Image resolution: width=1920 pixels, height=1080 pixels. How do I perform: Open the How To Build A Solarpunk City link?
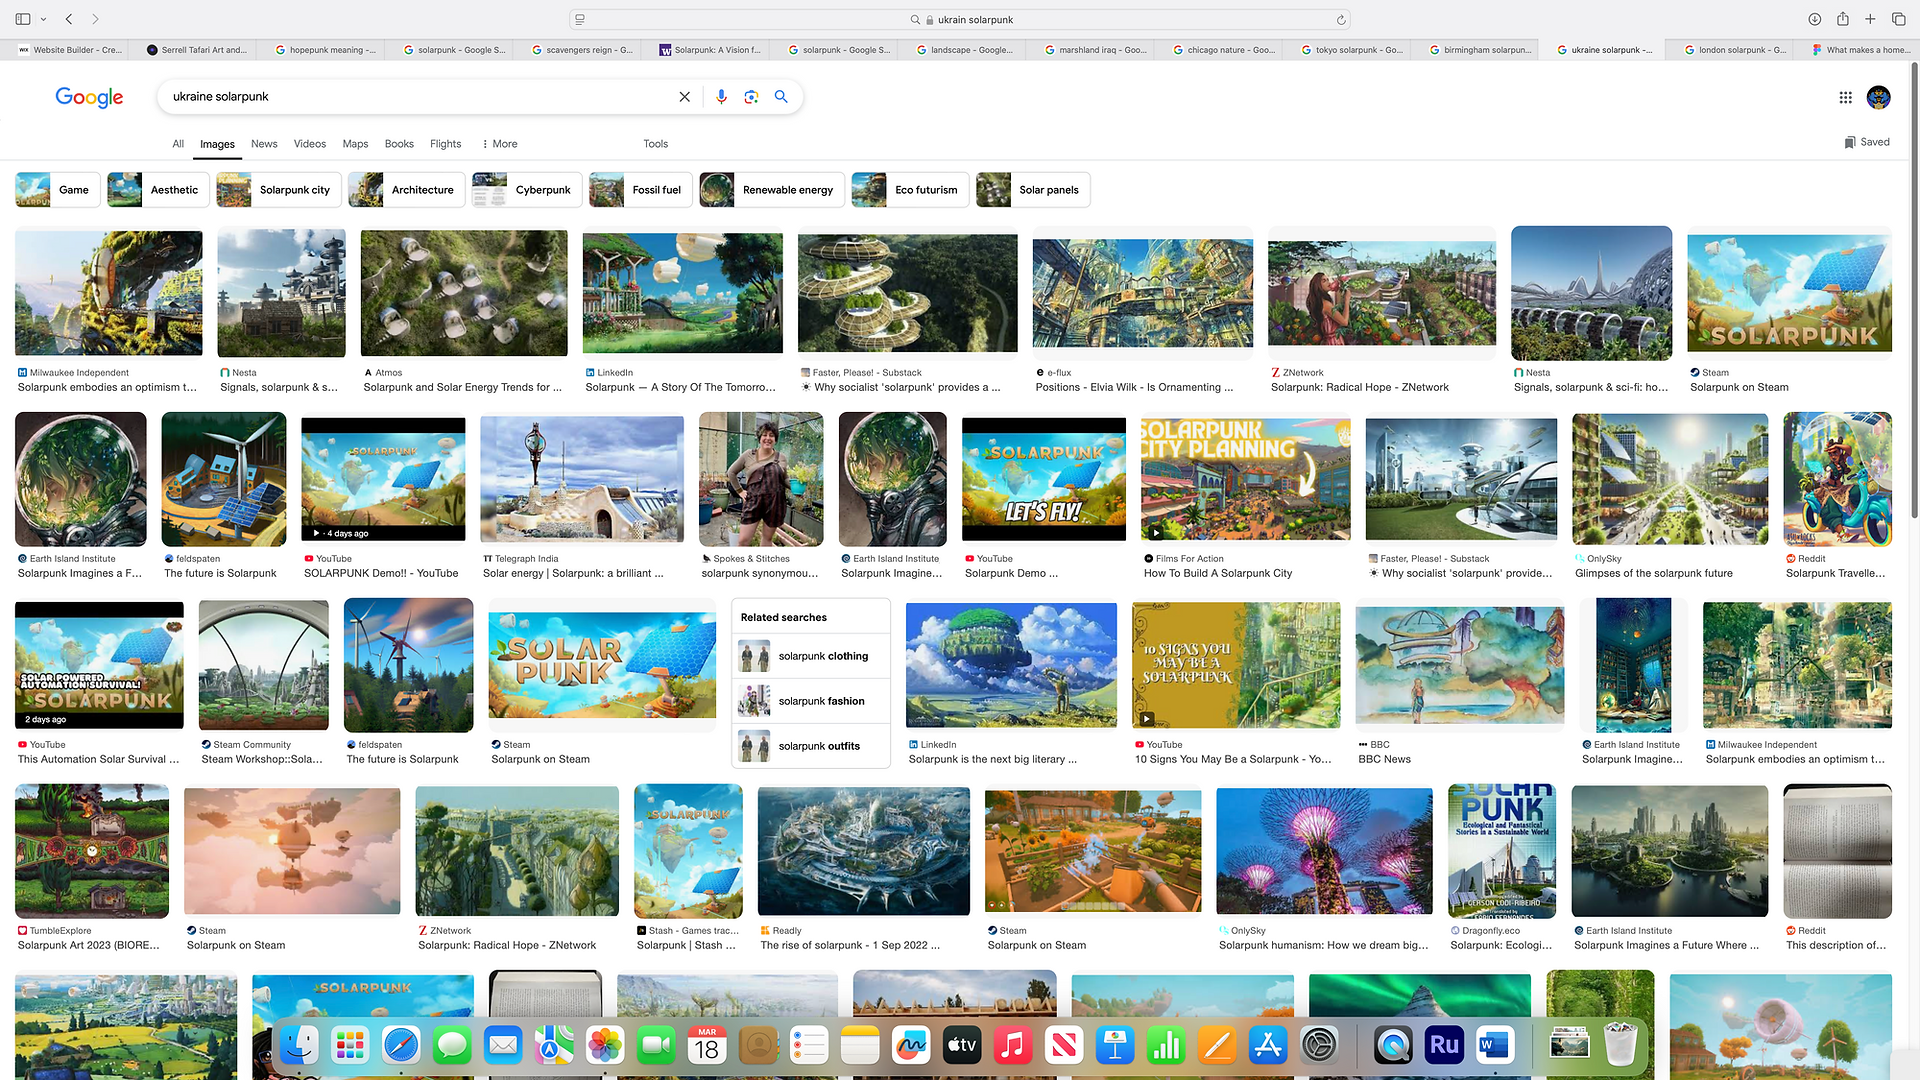click(x=1218, y=574)
